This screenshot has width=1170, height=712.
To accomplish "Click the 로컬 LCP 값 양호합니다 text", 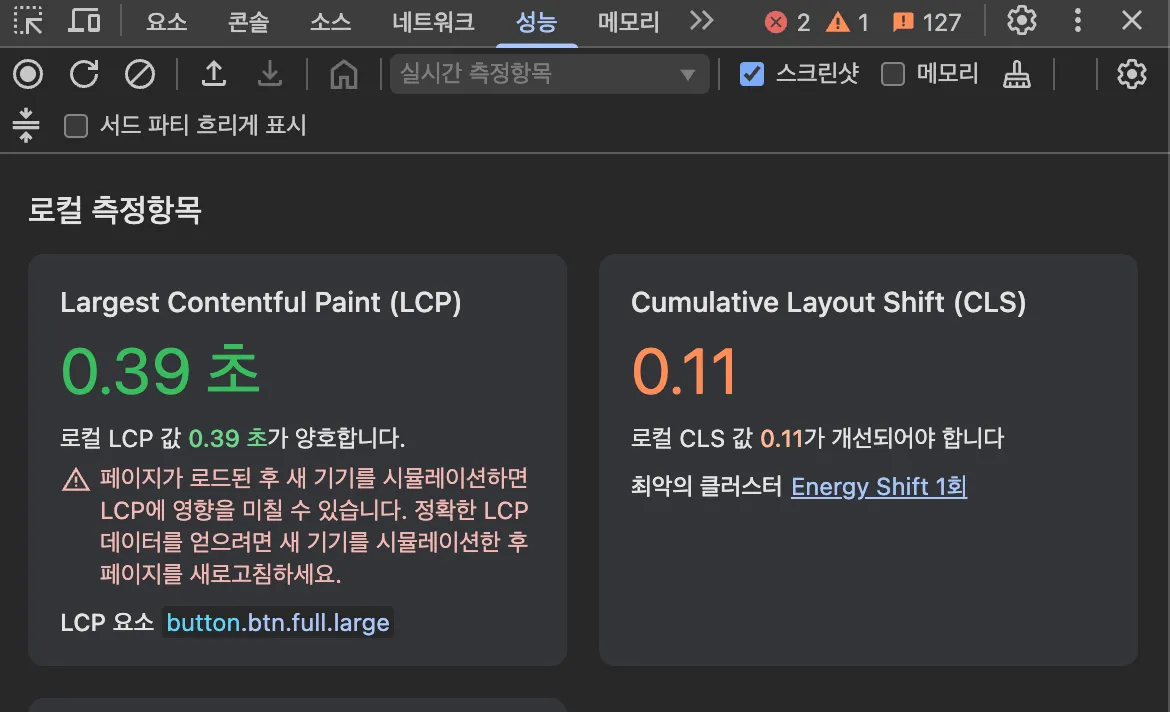I will (x=233, y=438).
